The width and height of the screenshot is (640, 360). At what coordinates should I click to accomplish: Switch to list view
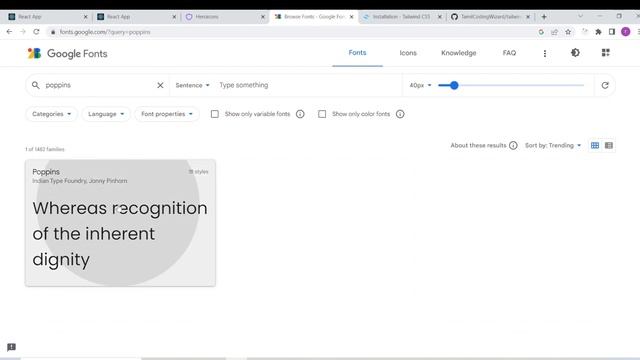coord(609,146)
